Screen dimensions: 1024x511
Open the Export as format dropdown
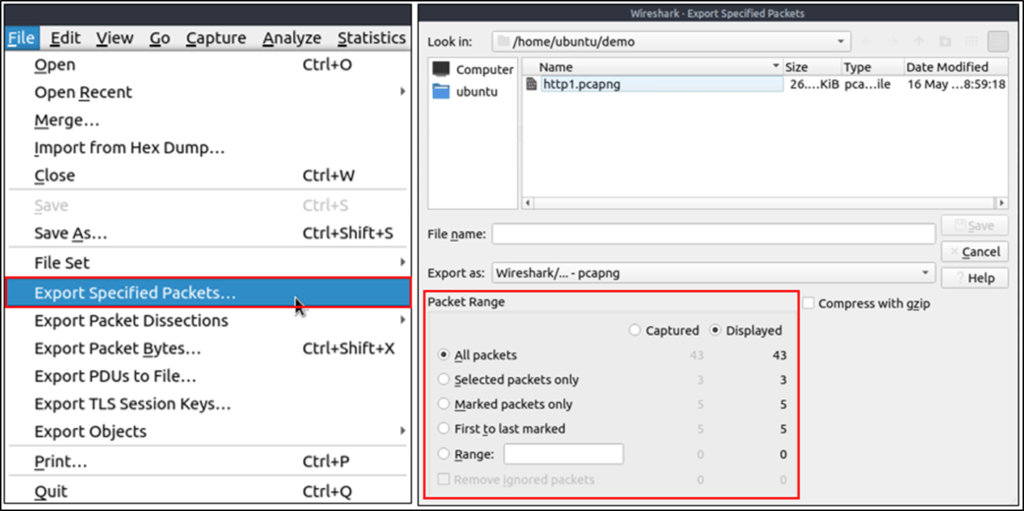(713, 273)
